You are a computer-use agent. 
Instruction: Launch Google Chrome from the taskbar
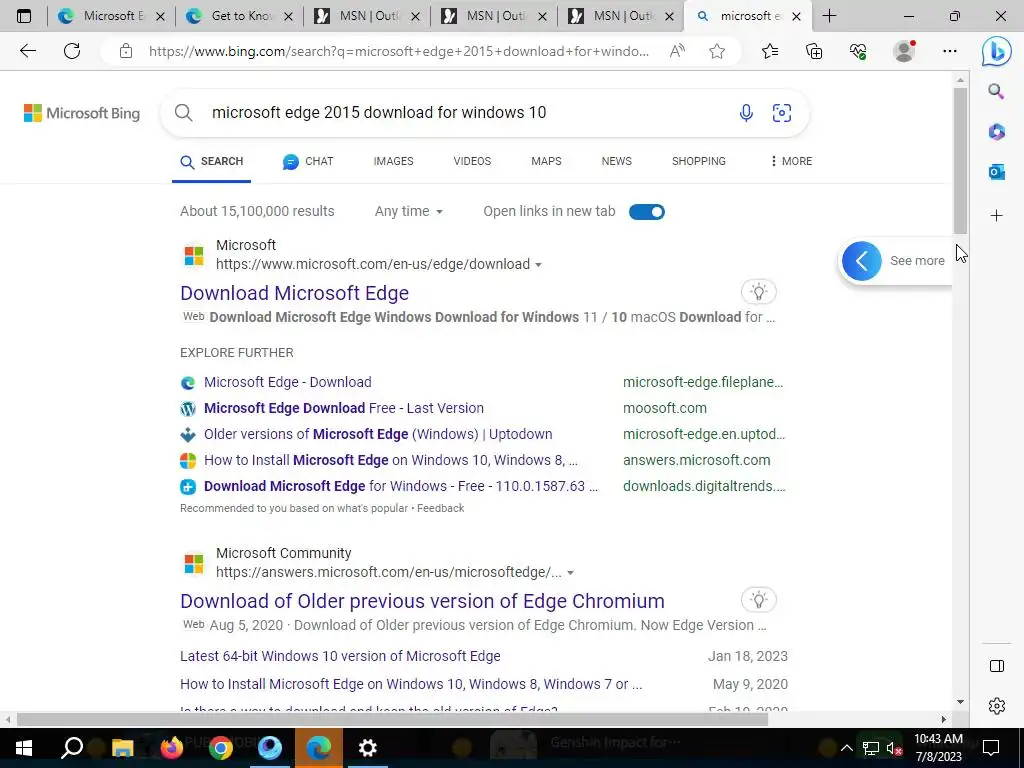[x=221, y=748]
